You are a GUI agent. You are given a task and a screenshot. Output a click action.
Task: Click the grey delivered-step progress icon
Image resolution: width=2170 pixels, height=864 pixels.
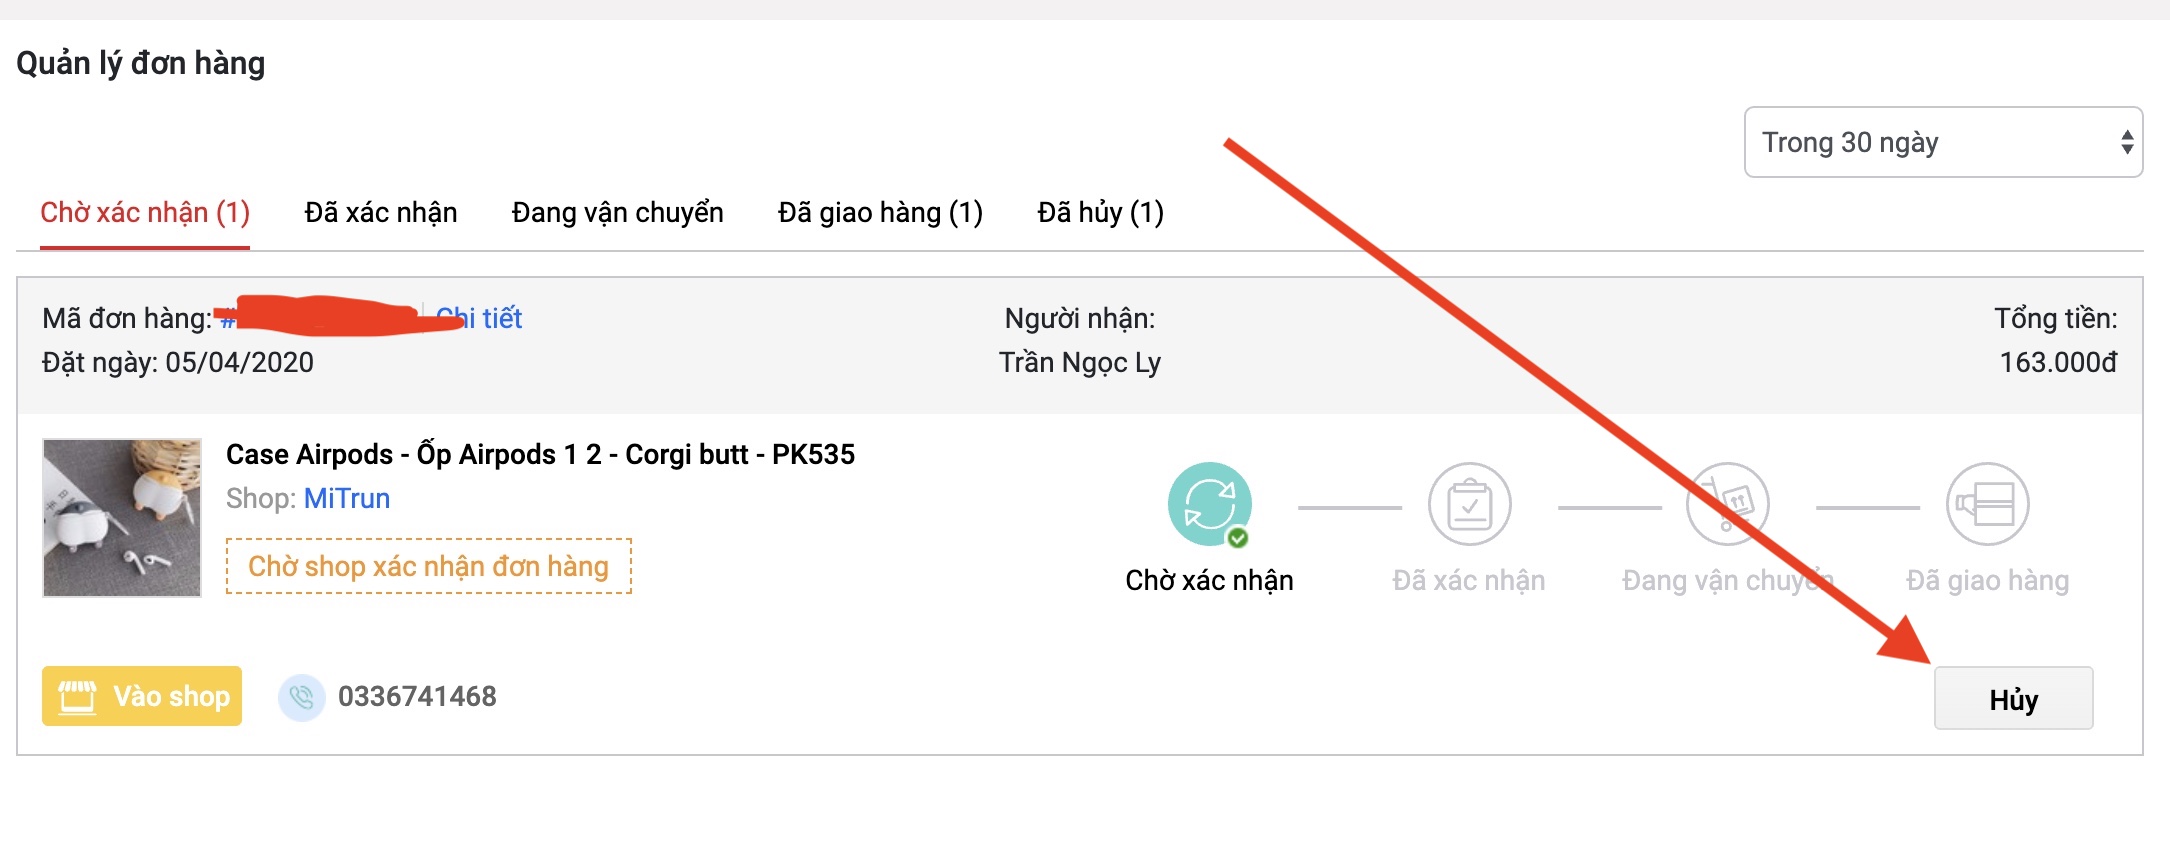1987,504
